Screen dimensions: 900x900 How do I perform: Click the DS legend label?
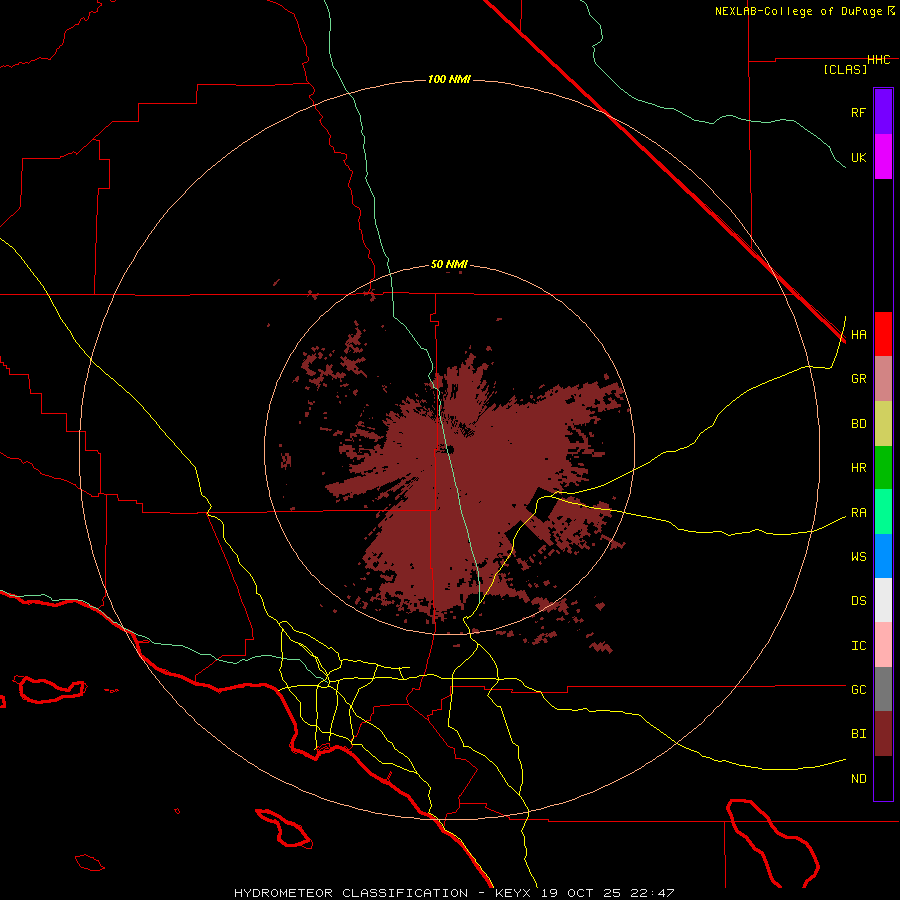[858, 601]
